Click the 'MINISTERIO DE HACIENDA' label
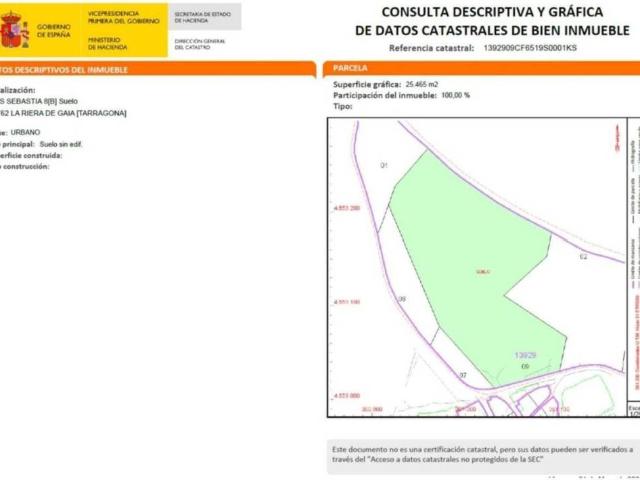The height and width of the screenshot is (480, 640). pyautogui.click(x=108, y=44)
